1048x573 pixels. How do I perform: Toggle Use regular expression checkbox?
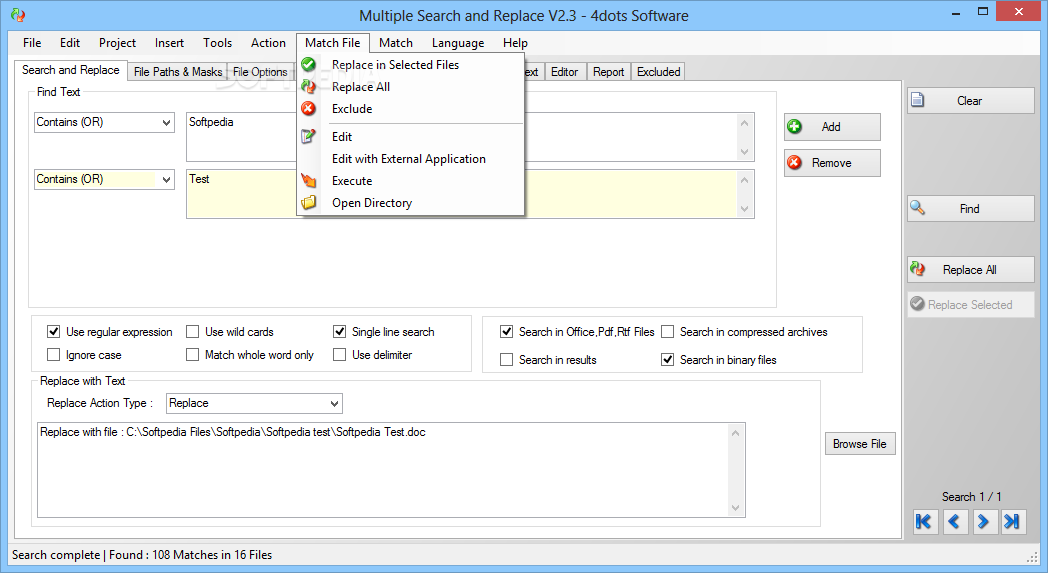(x=53, y=332)
